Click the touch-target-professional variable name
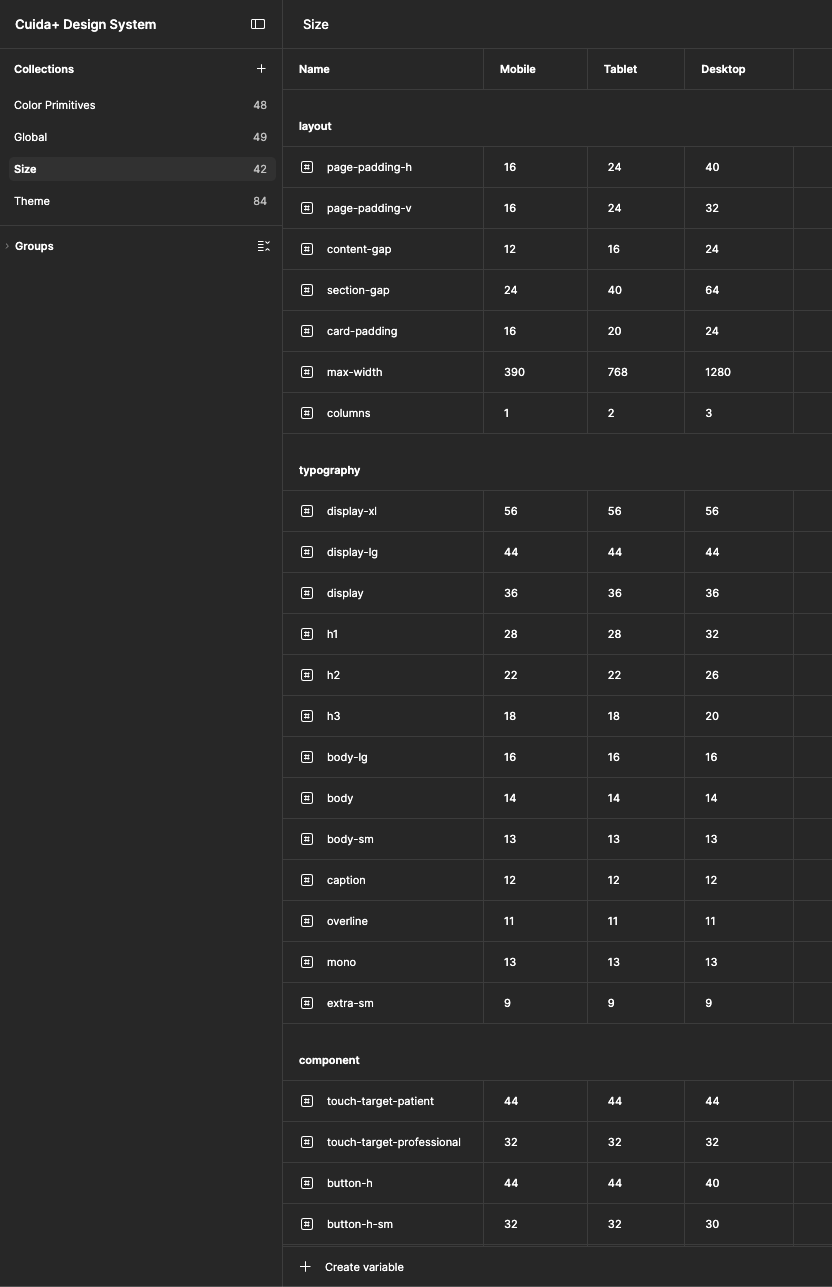This screenshot has width=832, height=1287. (x=394, y=1142)
